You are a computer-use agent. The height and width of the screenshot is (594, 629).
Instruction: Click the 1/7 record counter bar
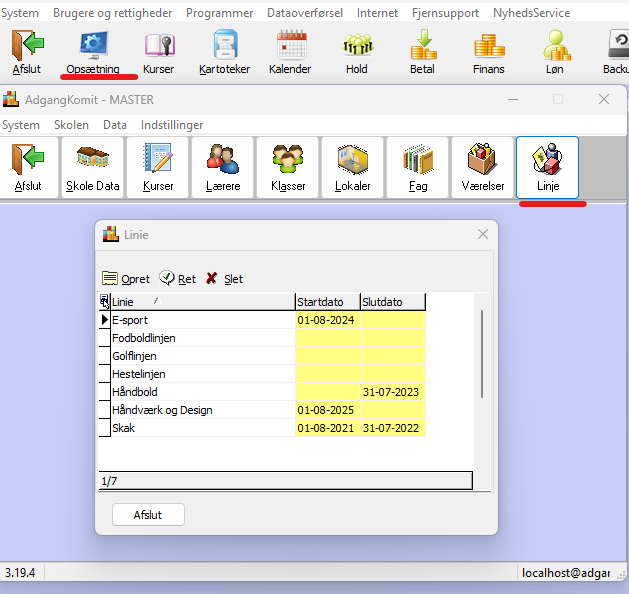(x=285, y=480)
